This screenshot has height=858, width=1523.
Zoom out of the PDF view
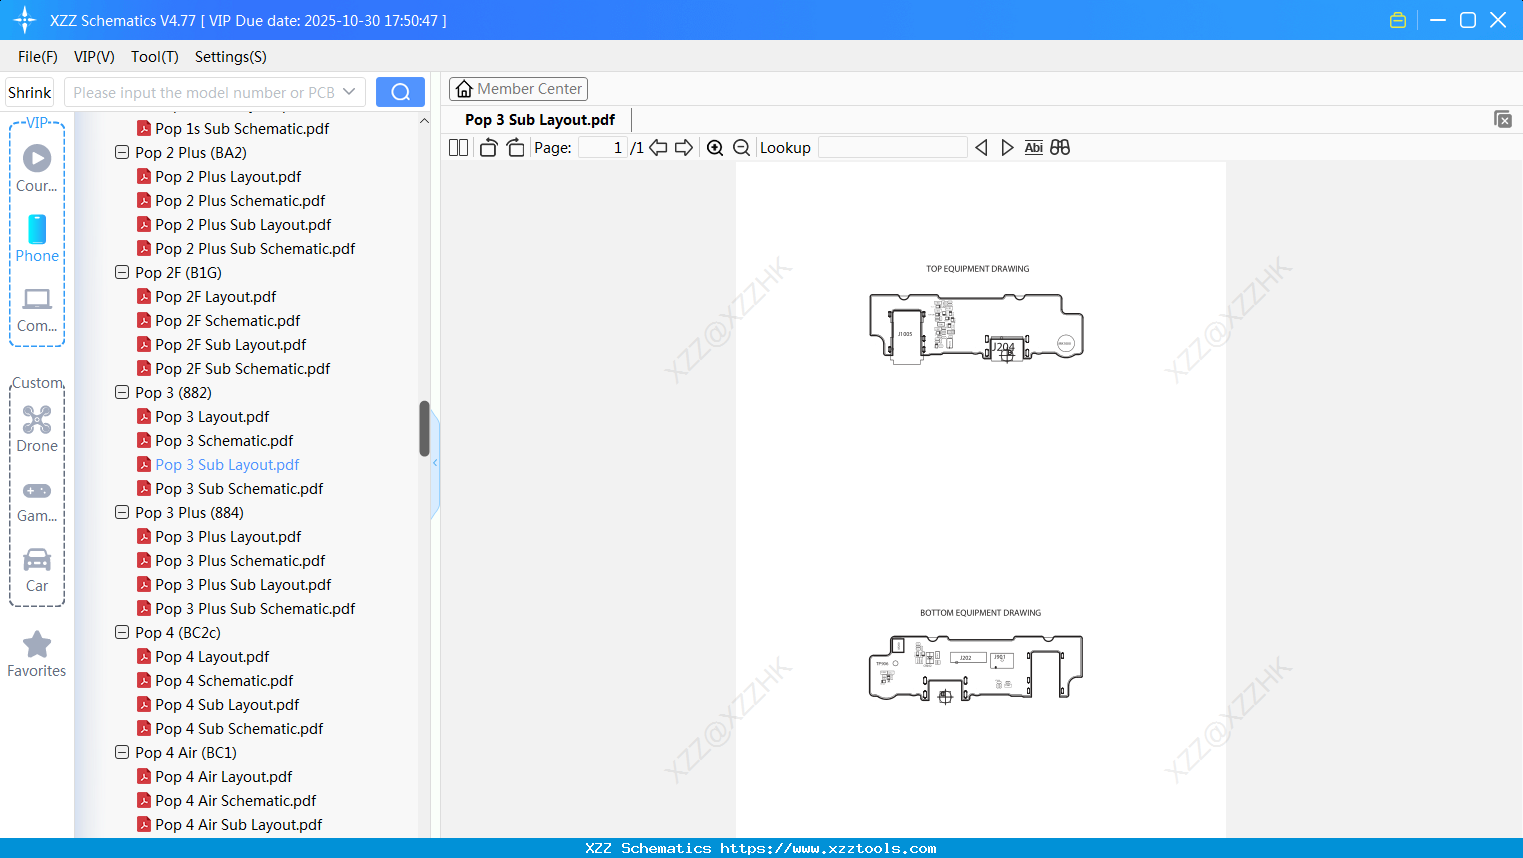pyautogui.click(x=741, y=147)
